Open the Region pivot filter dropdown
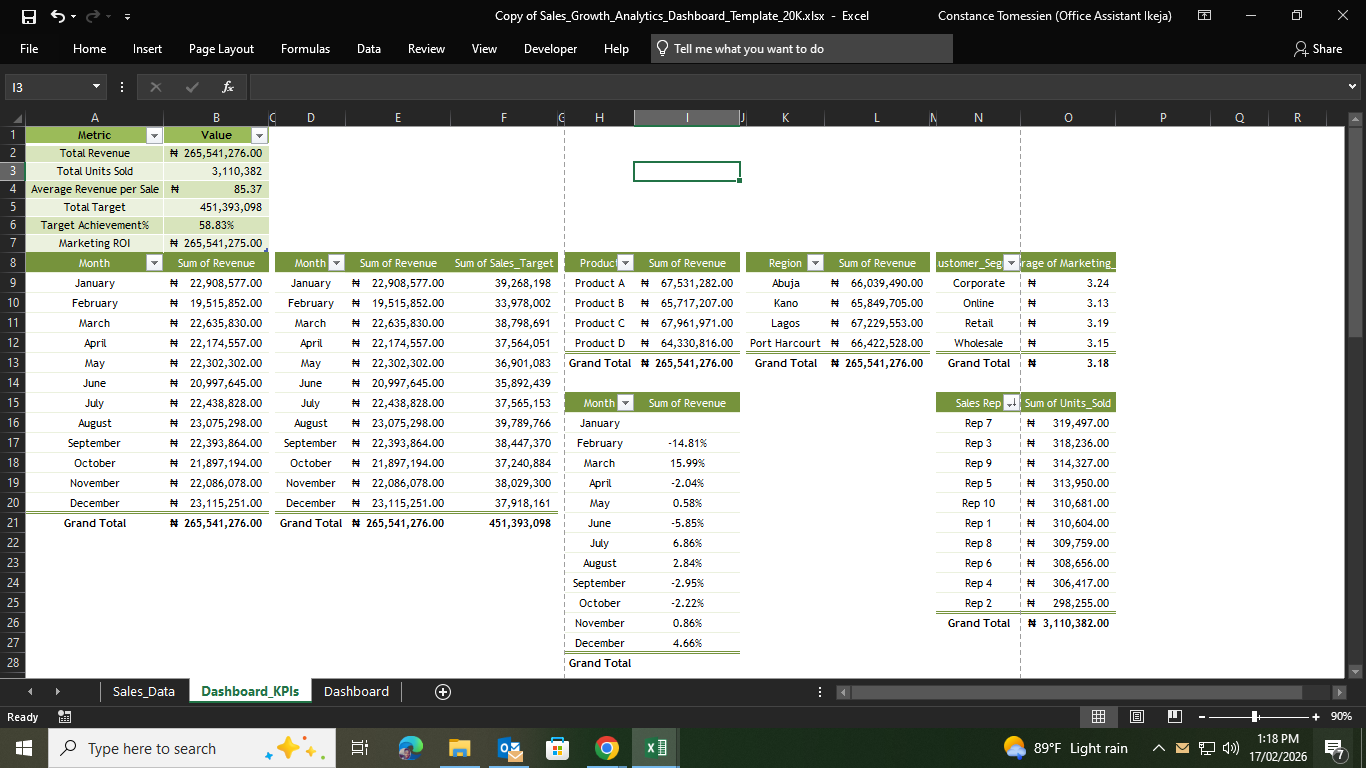The image size is (1366, 768). pyautogui.click(x=815, y=262)
